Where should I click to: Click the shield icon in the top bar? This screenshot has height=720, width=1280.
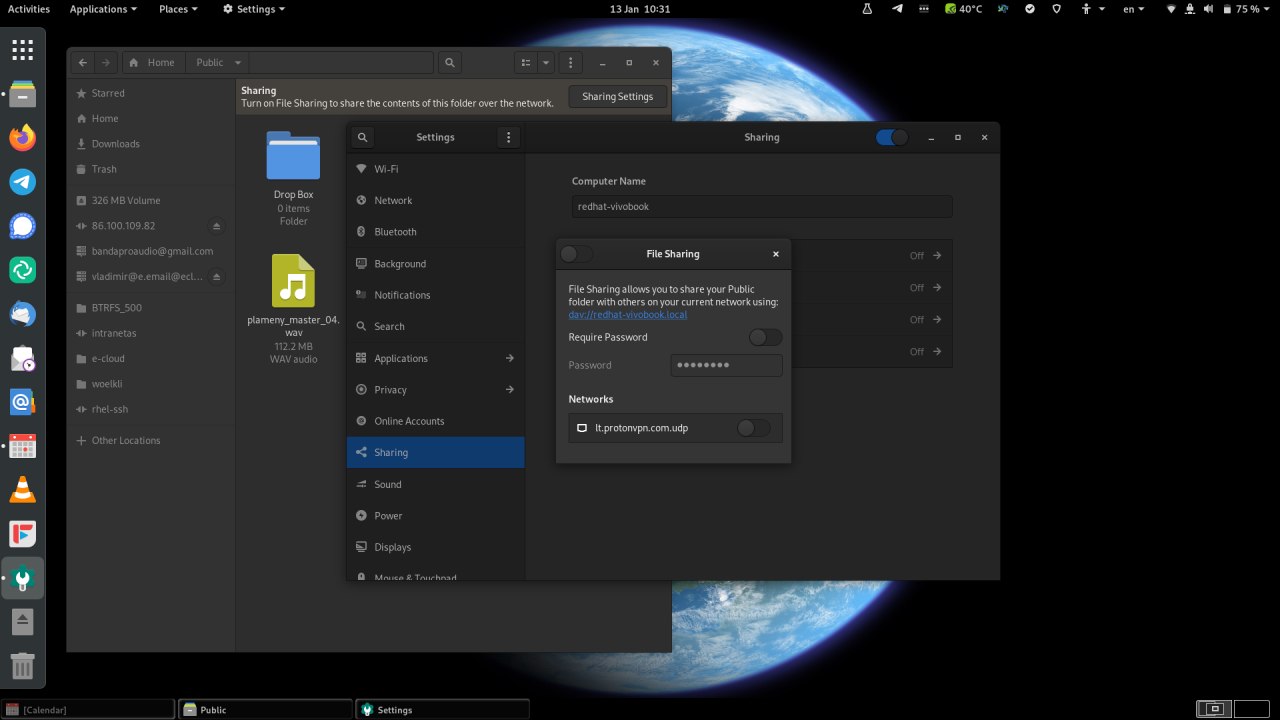[1057, 9]
